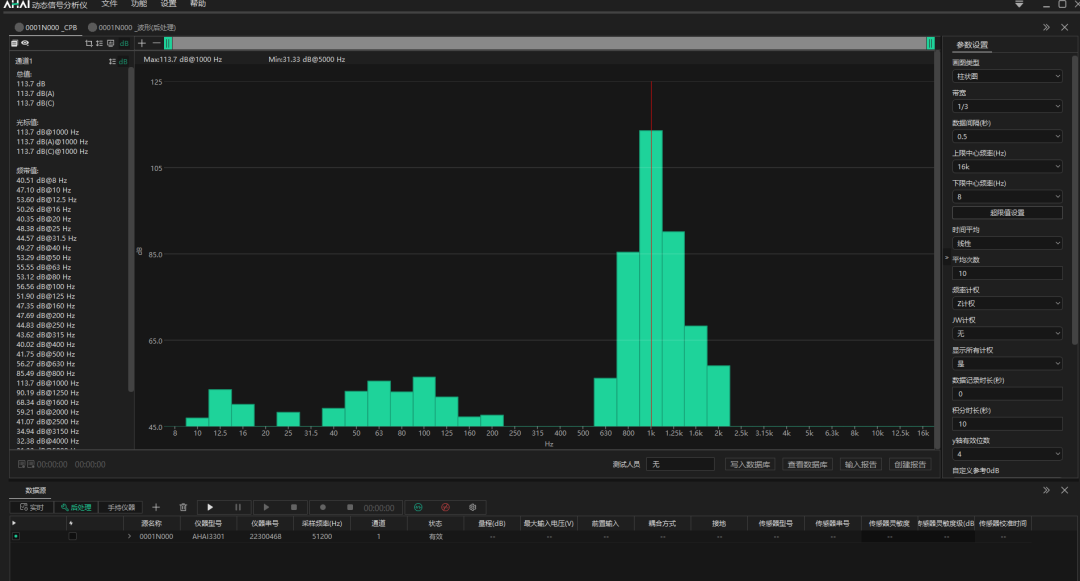Click the channel list vertical scrollbar
The width and height of the screenshot is (1080, 581).
pos(131,227)
